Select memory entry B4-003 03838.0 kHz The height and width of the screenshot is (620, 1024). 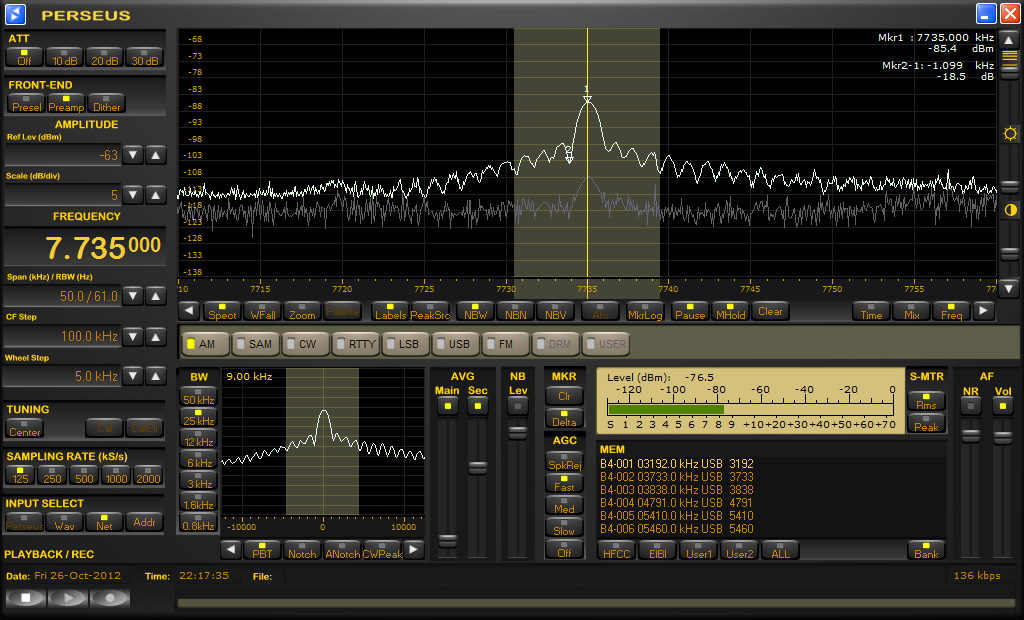point(677,490)
